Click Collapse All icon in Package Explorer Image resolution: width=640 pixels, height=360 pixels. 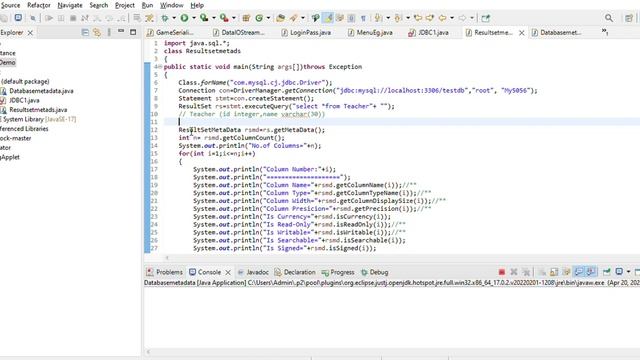click(85, 32)
